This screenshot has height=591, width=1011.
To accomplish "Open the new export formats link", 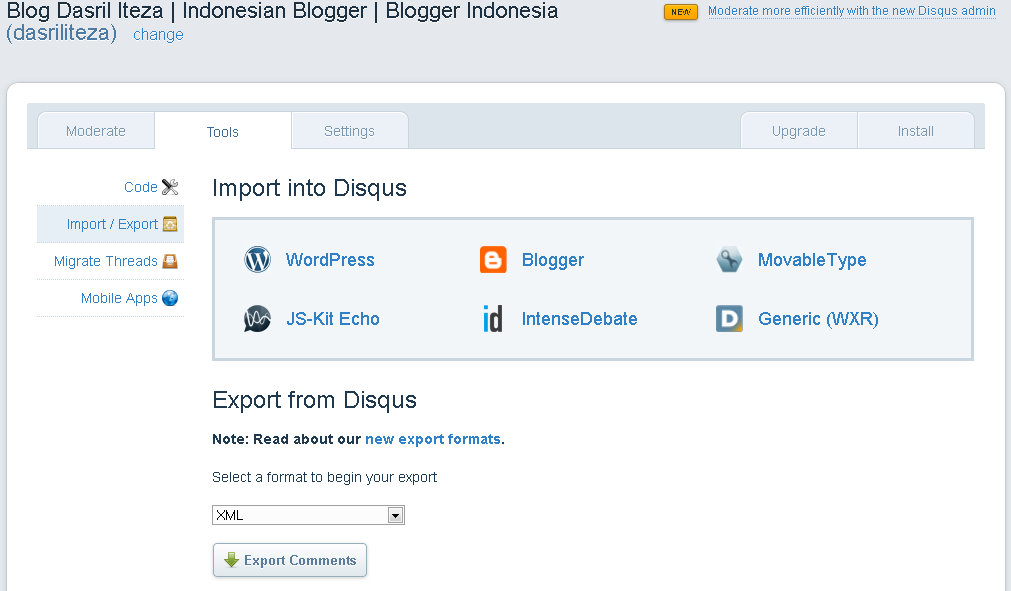I will (432, 438).
